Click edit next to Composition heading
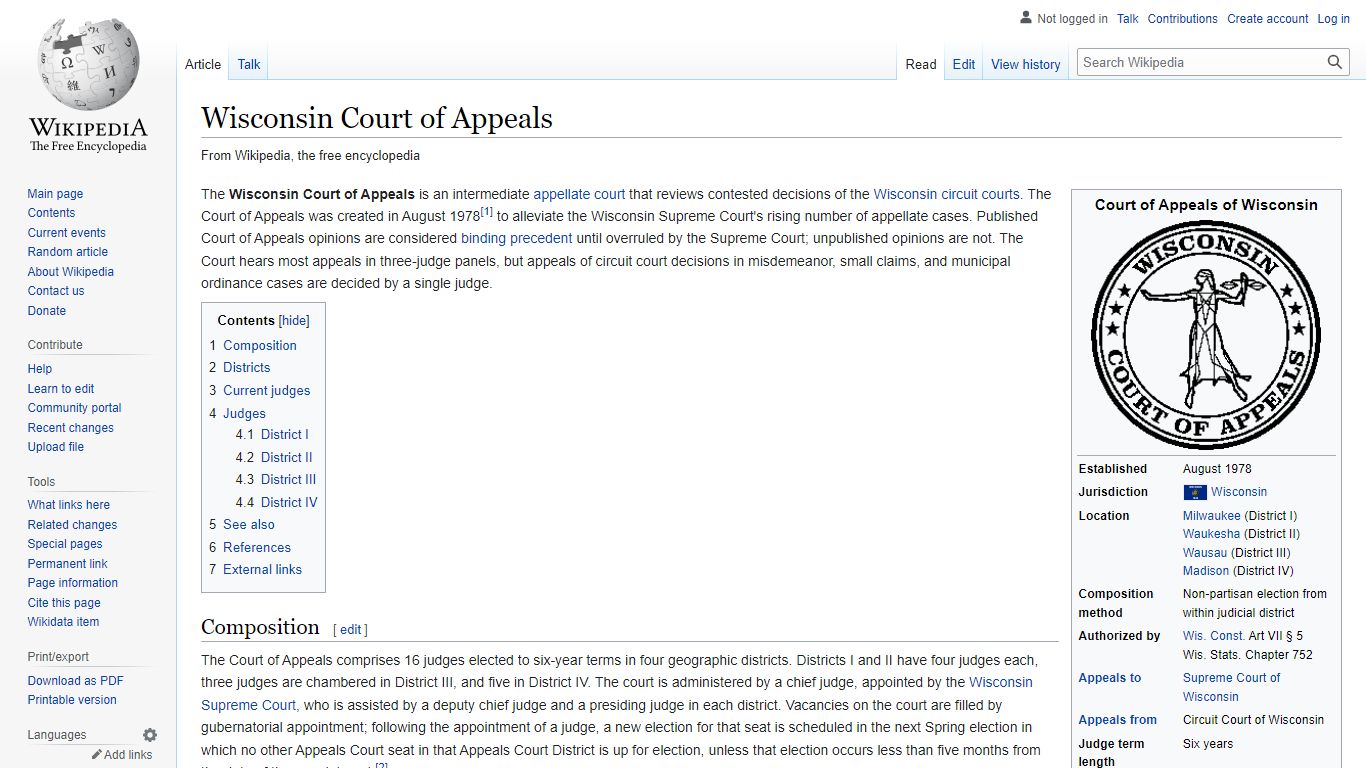The width and height of the screenshot is (1366, 768). tap(350, 629)
